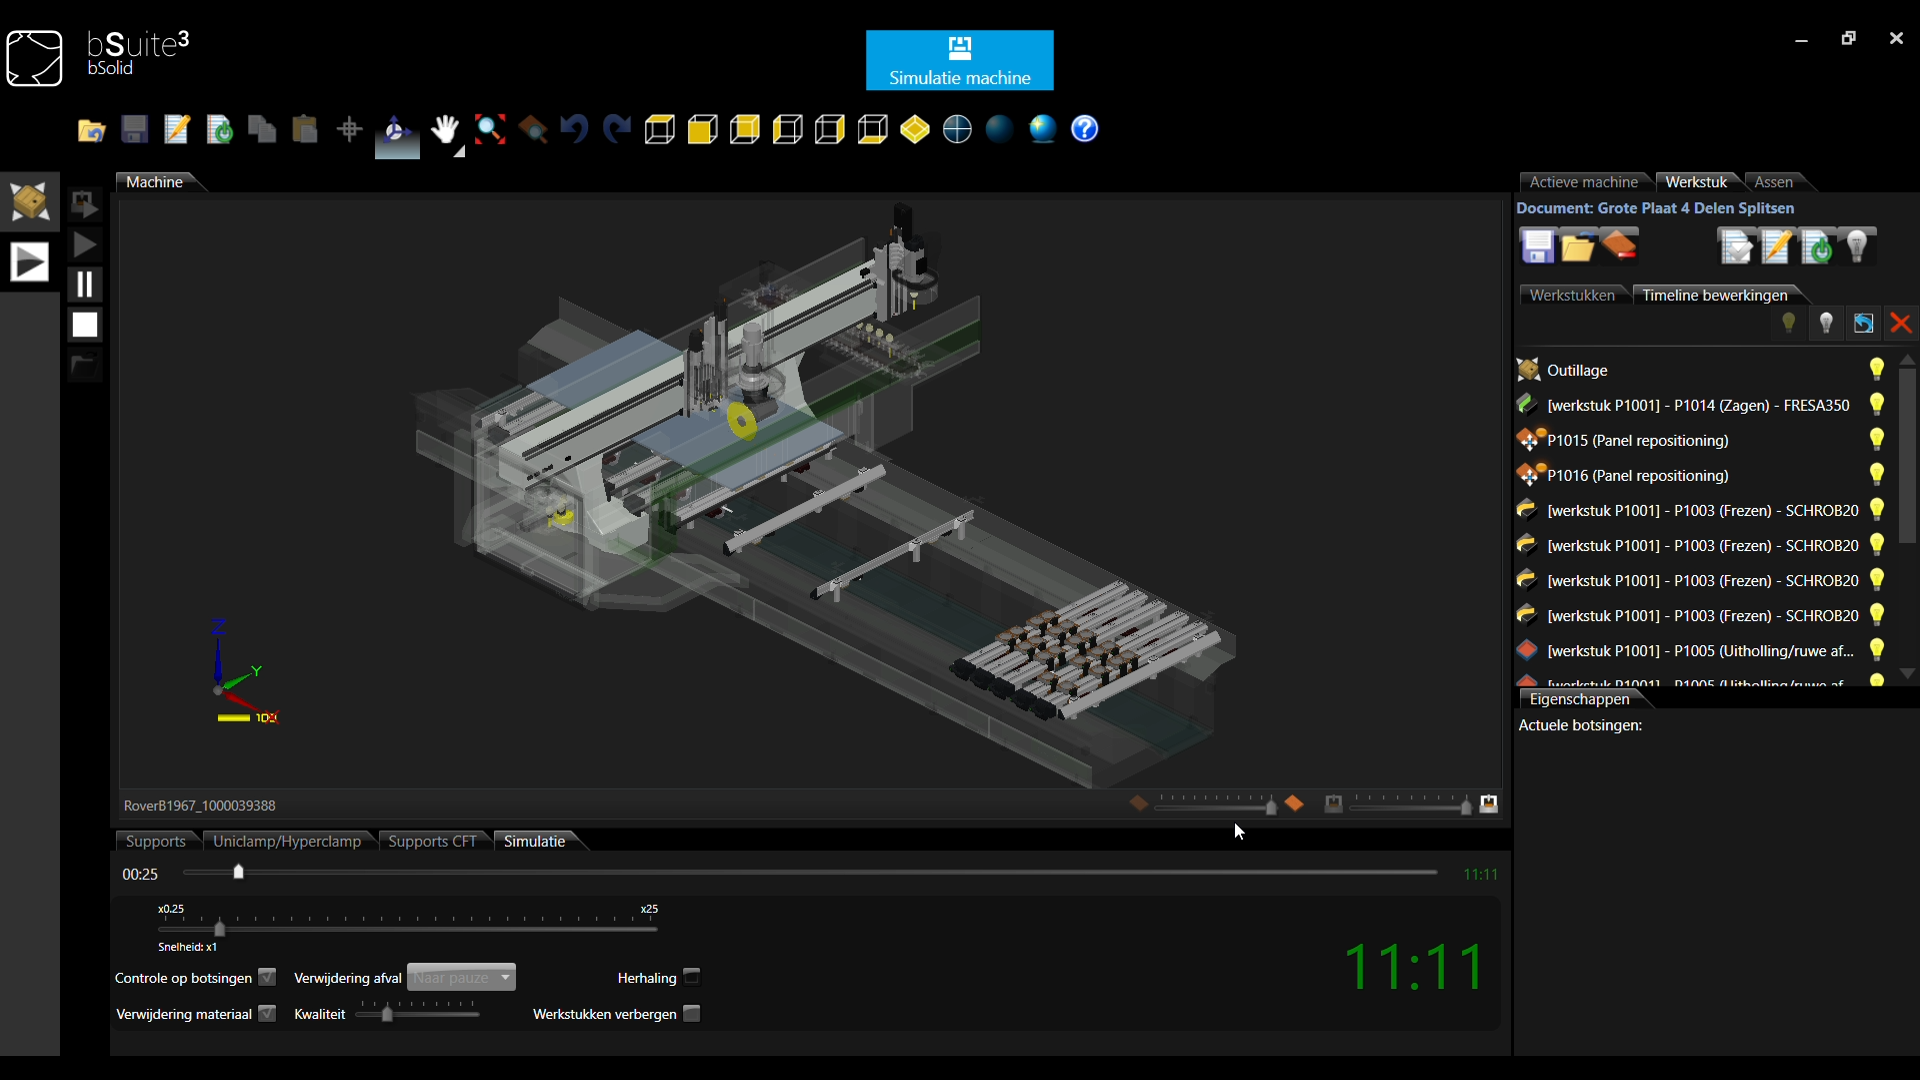Viewport: 1920px width, 1080px height.
Task: Select the Pan (hand) tool
Action: point(446,129)
